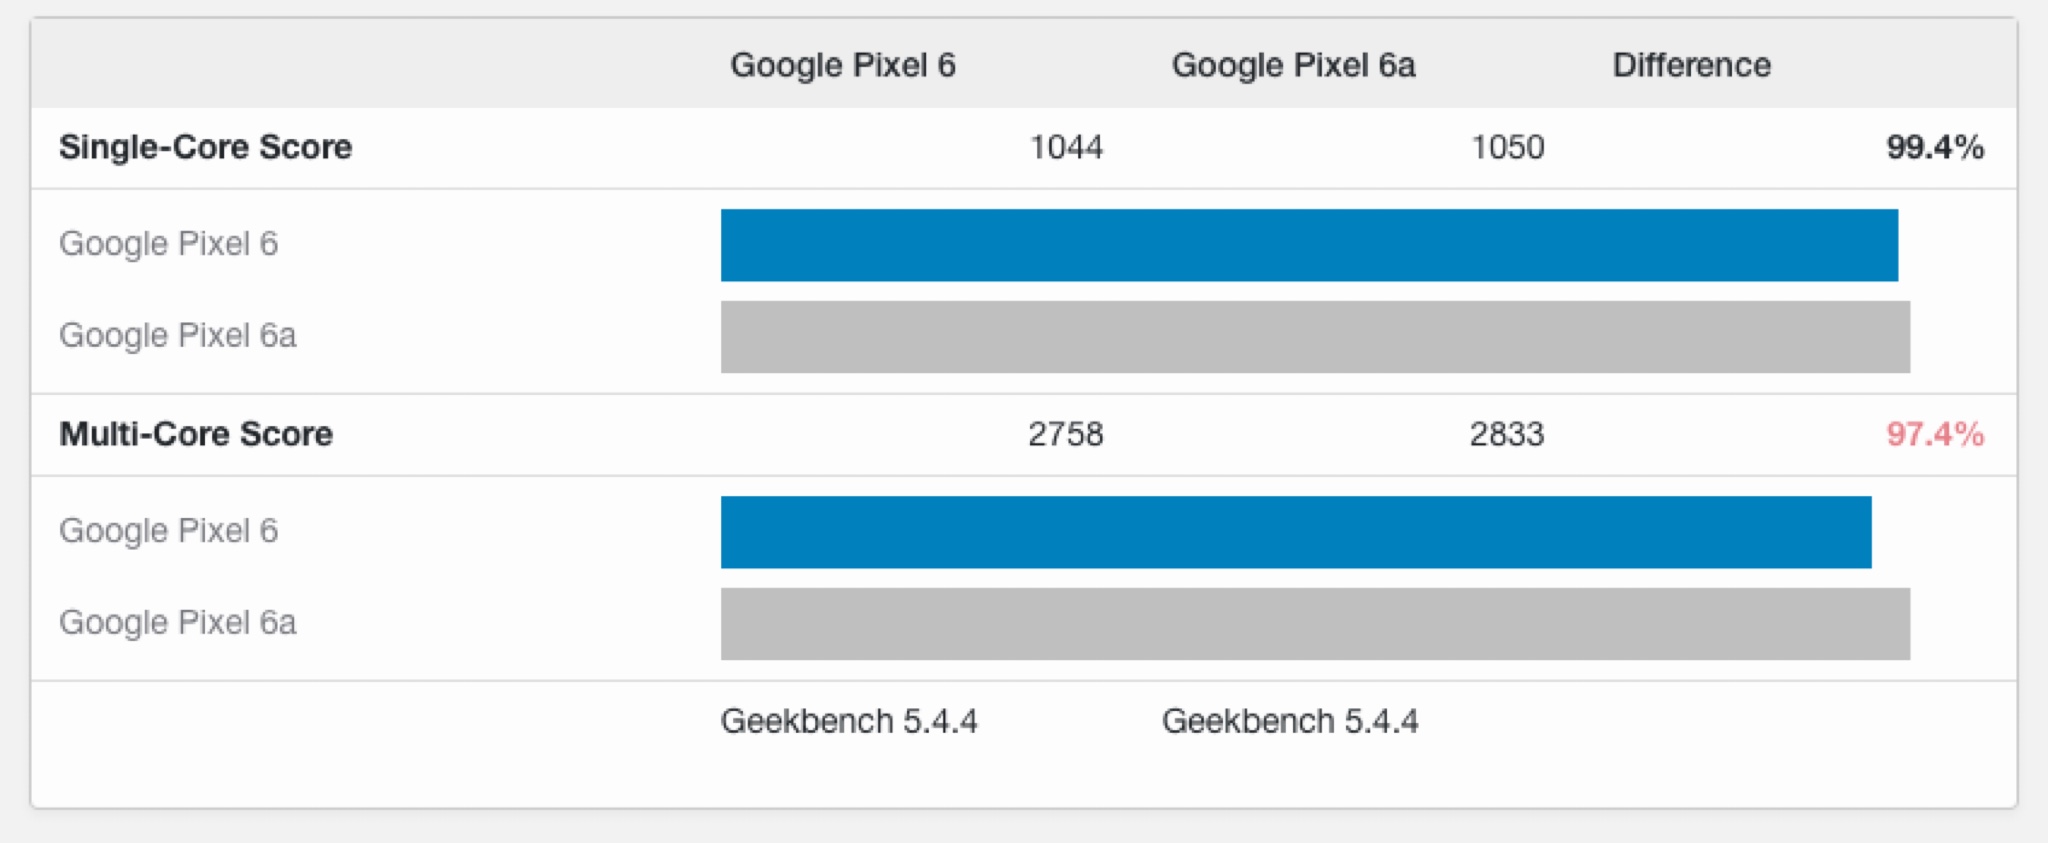Click Google Pixel 6 label under Single-Core
Viewport: 2048px width, 843px height.
point(168,244)
